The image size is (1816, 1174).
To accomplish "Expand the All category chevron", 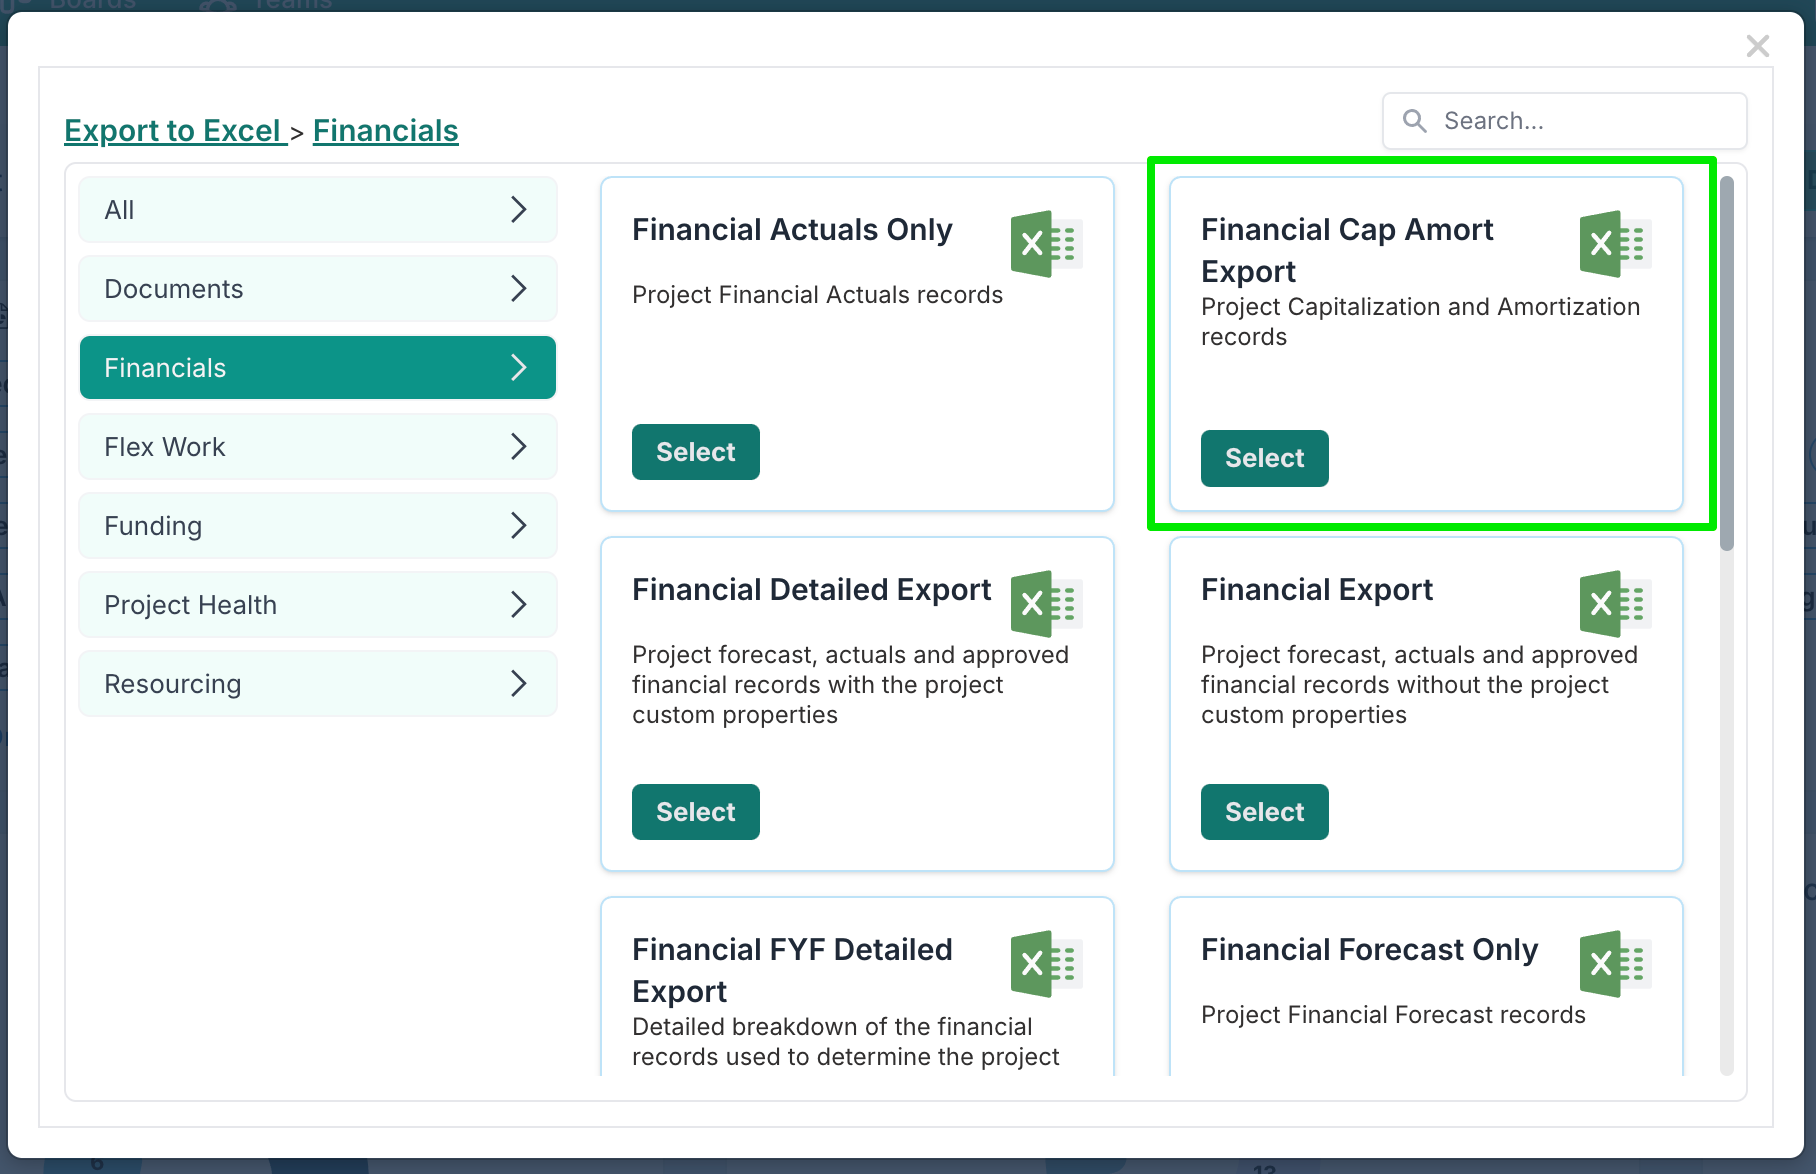I will (x=519, y=210).
